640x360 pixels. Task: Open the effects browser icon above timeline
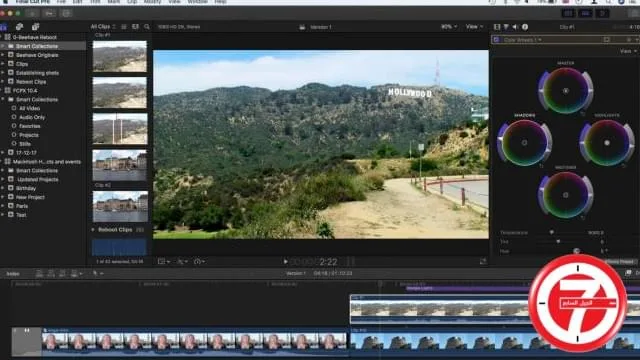point(628,273)
